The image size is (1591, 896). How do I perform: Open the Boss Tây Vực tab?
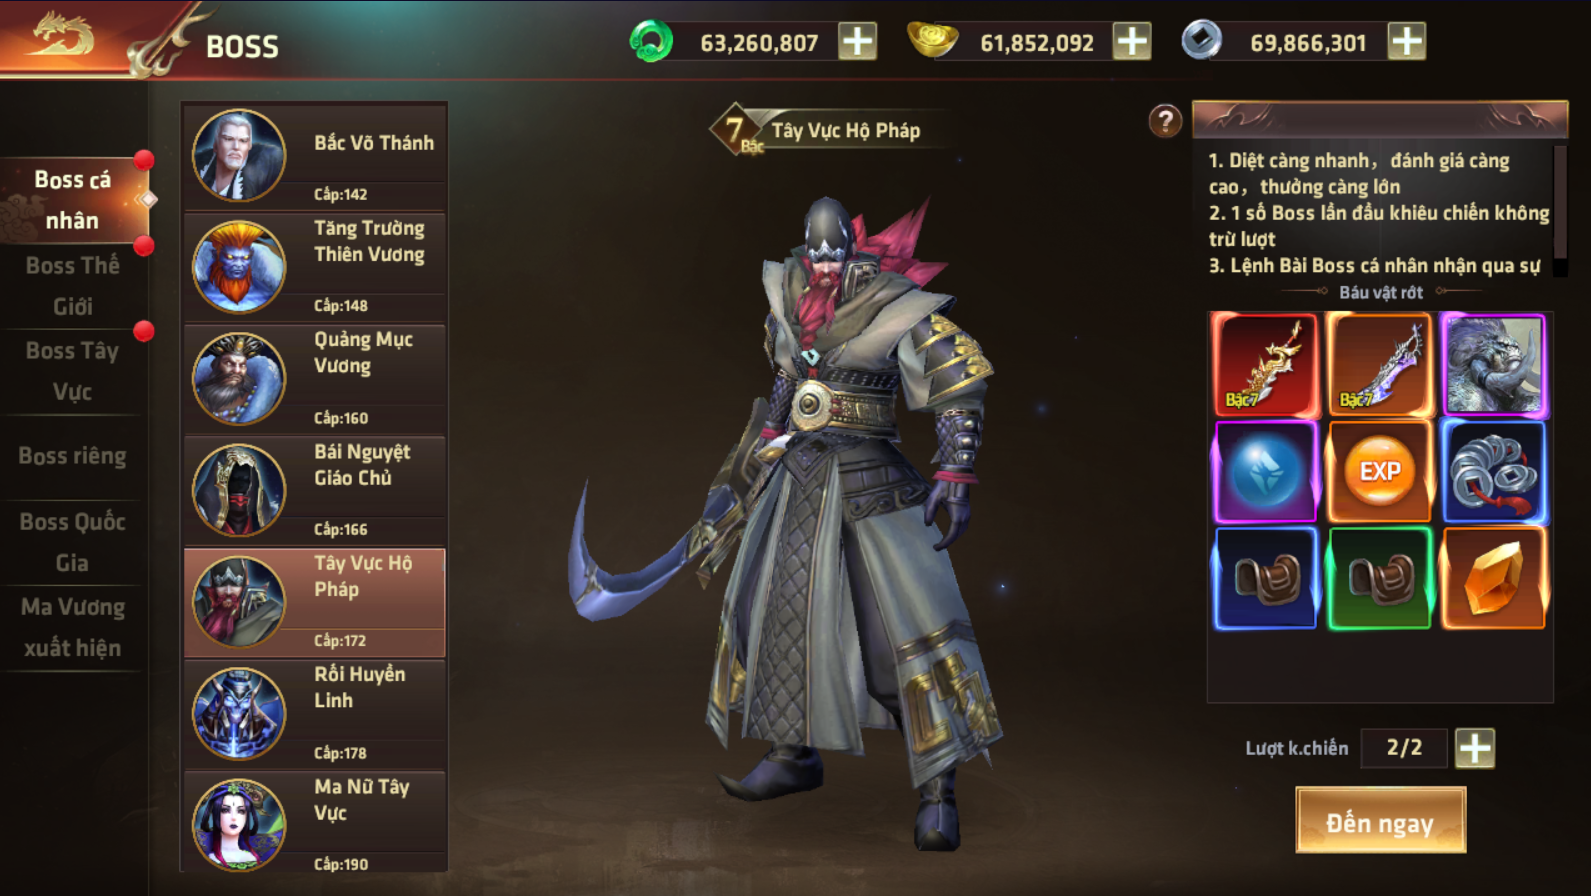point(72,371)
